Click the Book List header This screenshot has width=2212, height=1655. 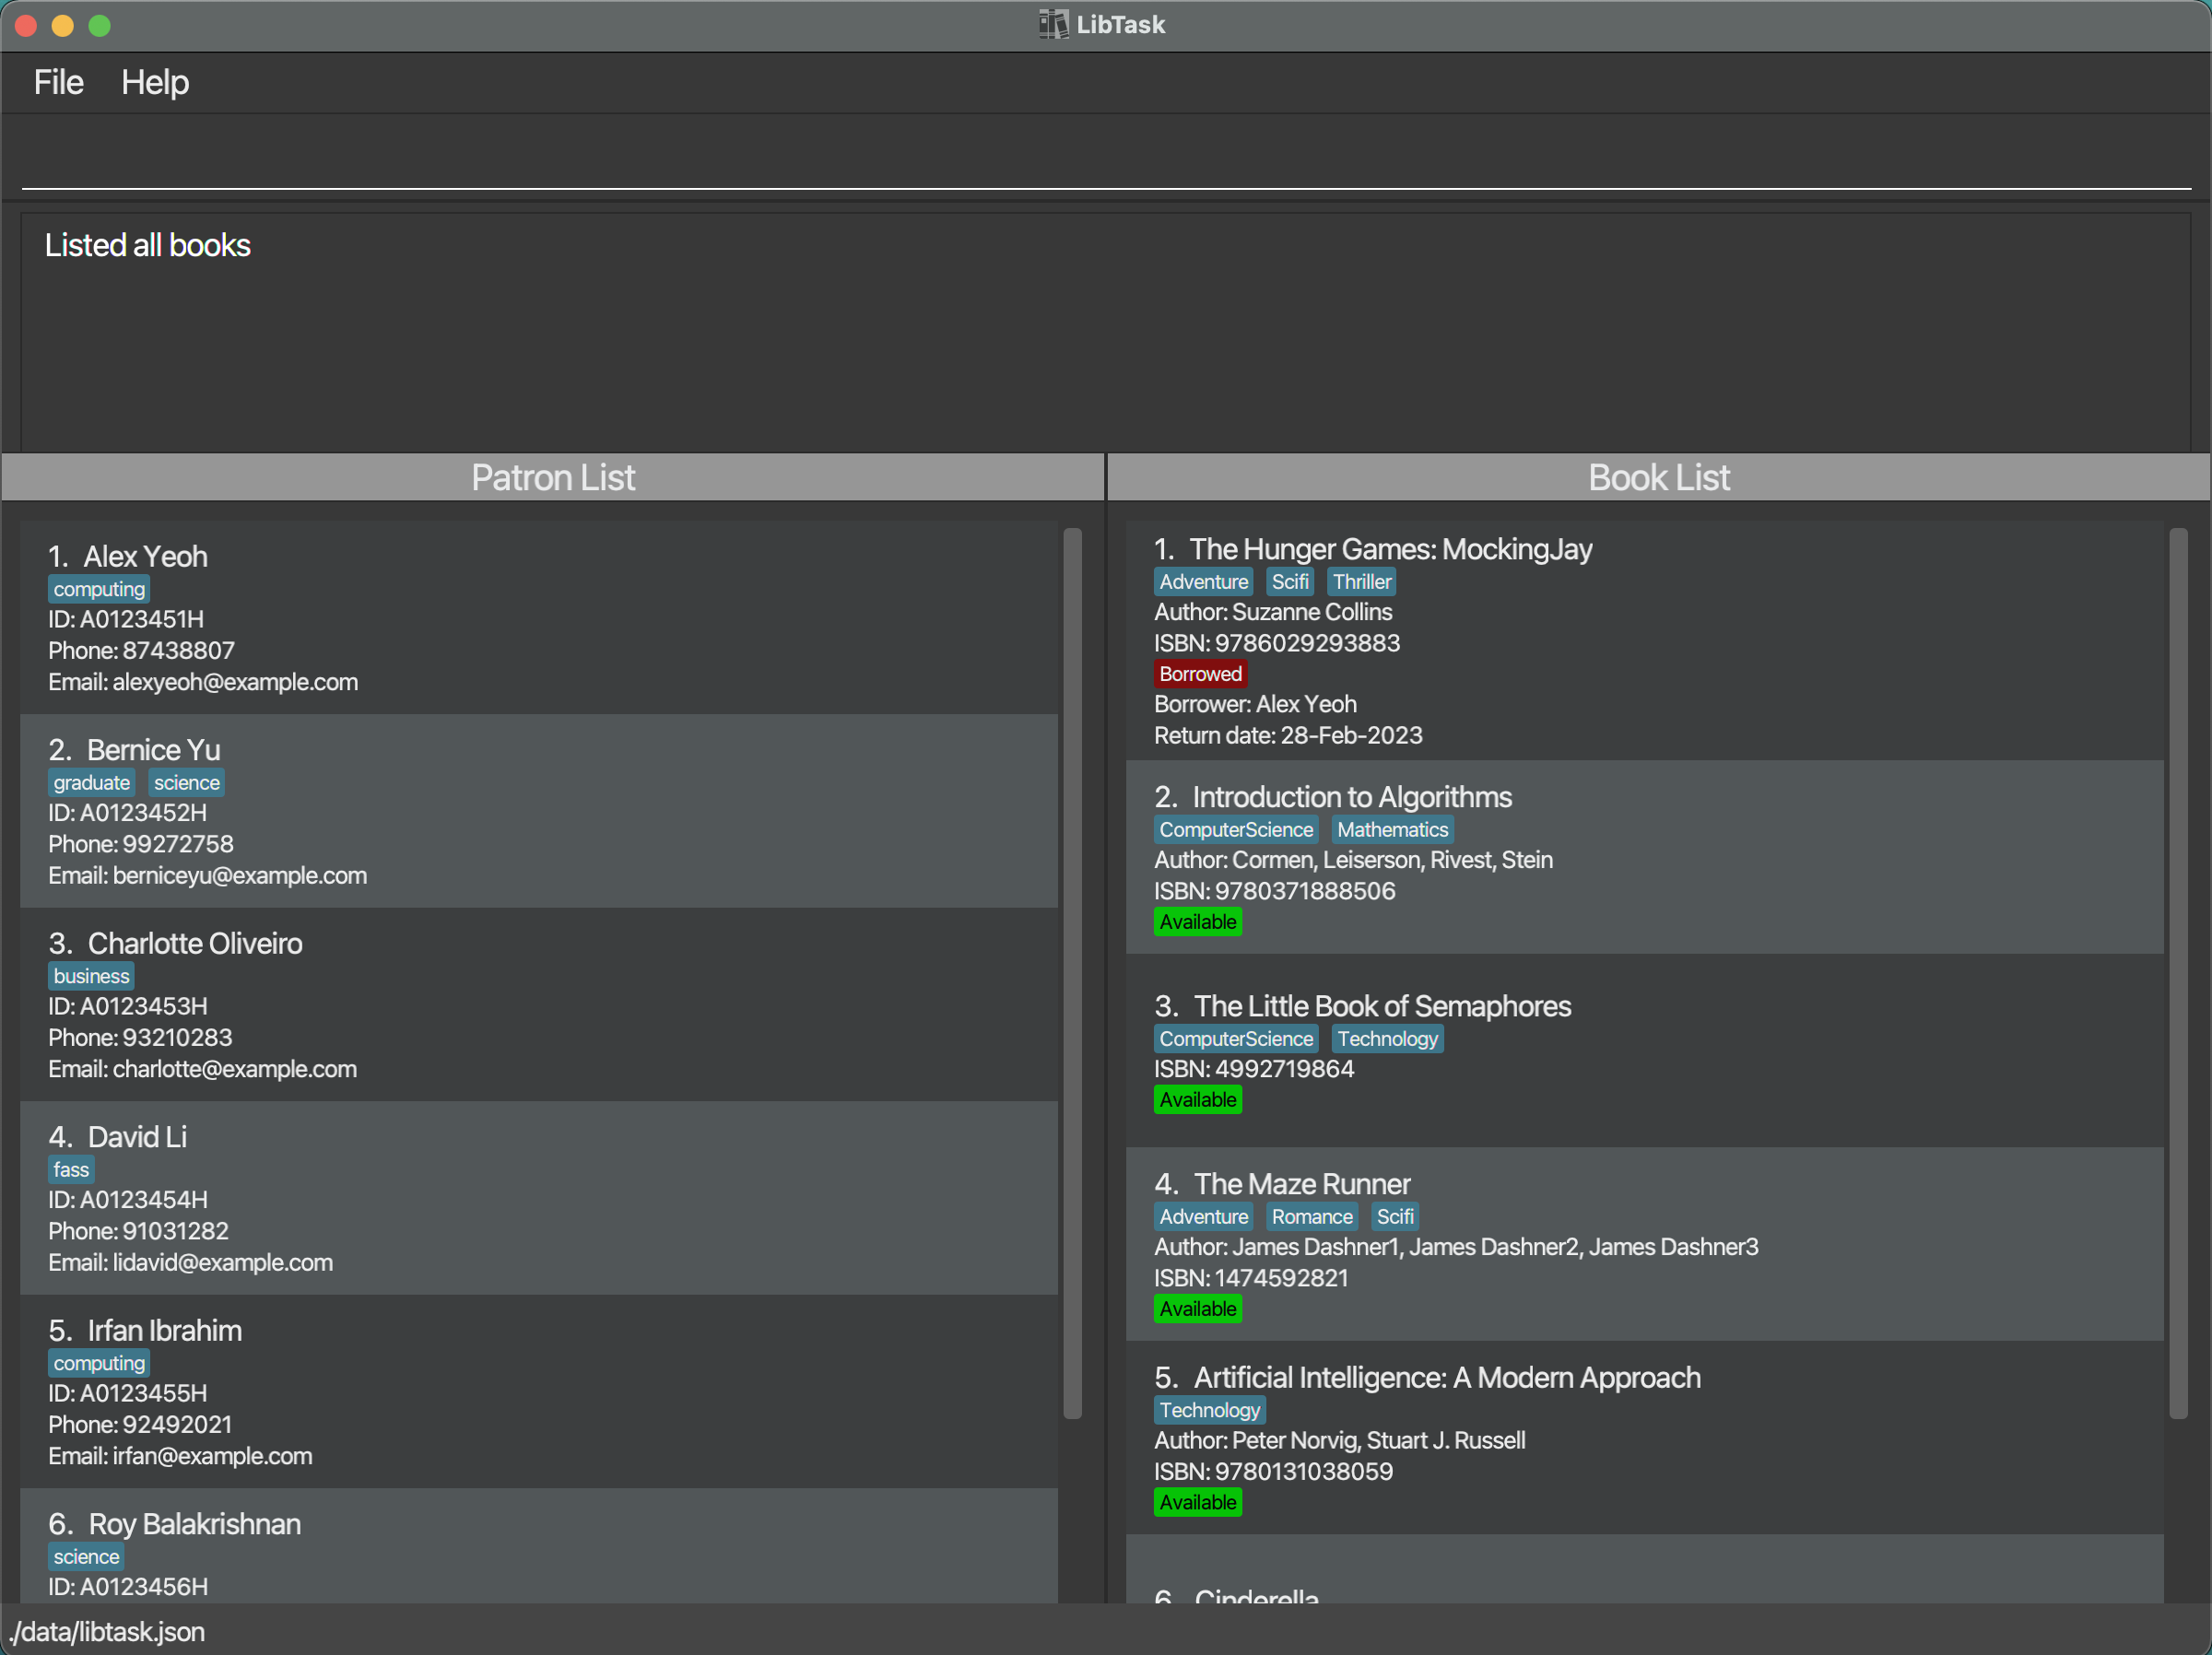click(1658, 478)
